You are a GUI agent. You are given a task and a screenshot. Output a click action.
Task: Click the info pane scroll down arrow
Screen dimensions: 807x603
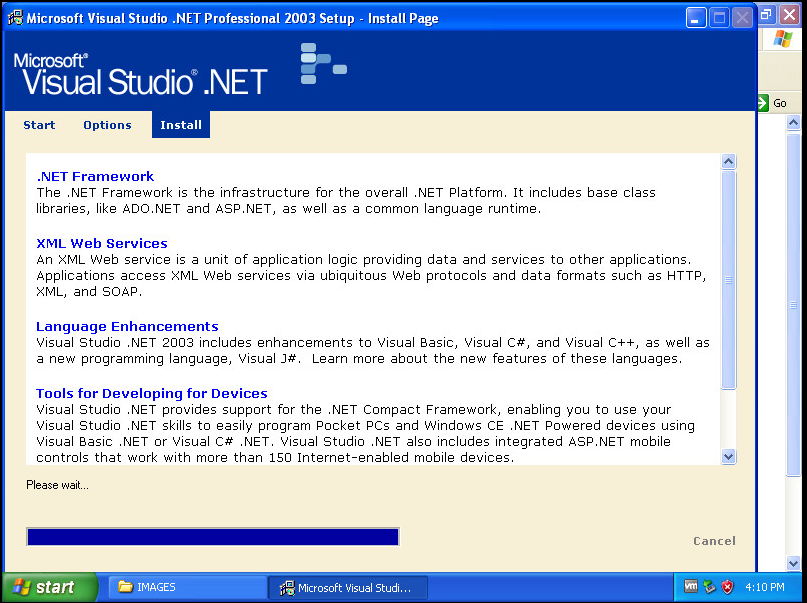pos(728,456)
